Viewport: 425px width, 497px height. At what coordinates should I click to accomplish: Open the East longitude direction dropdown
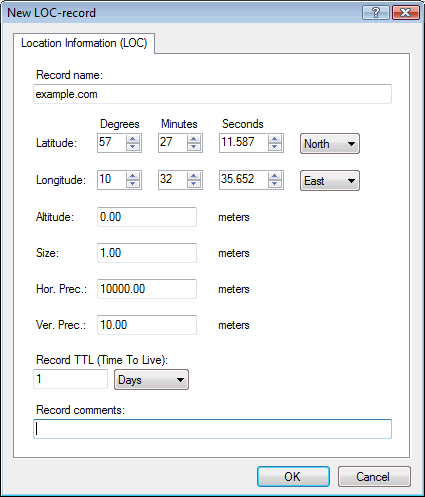tap(330, 181)
